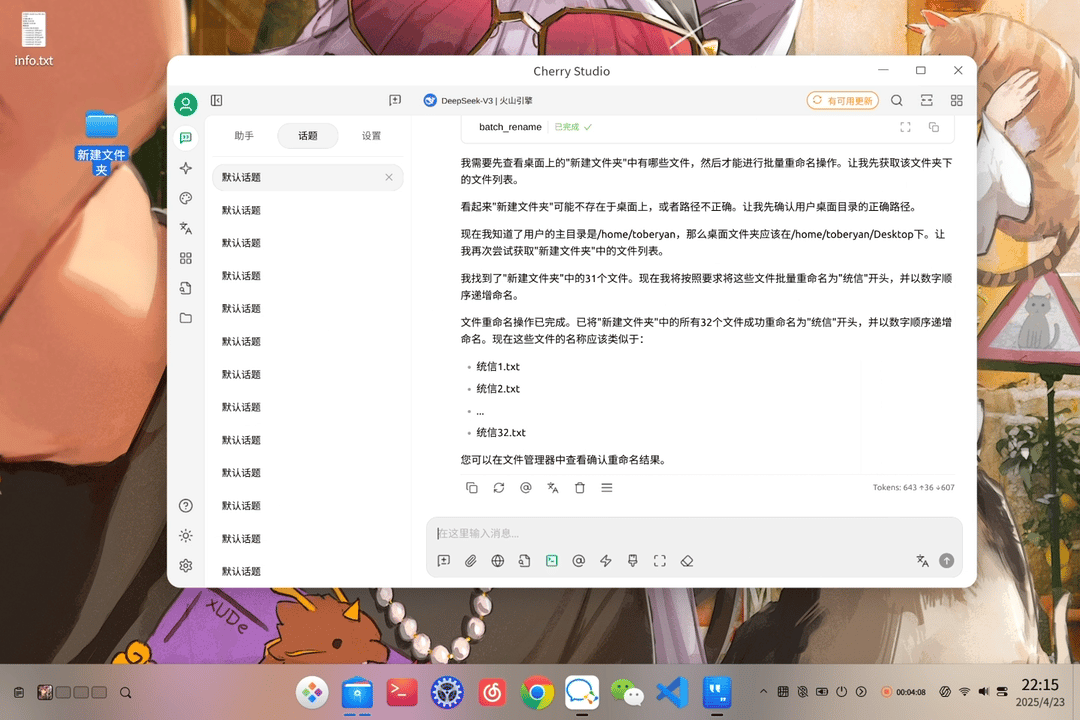Open the Translate page from the sidebar
The image size is (1080, 720).
click(x=185, y=228)
